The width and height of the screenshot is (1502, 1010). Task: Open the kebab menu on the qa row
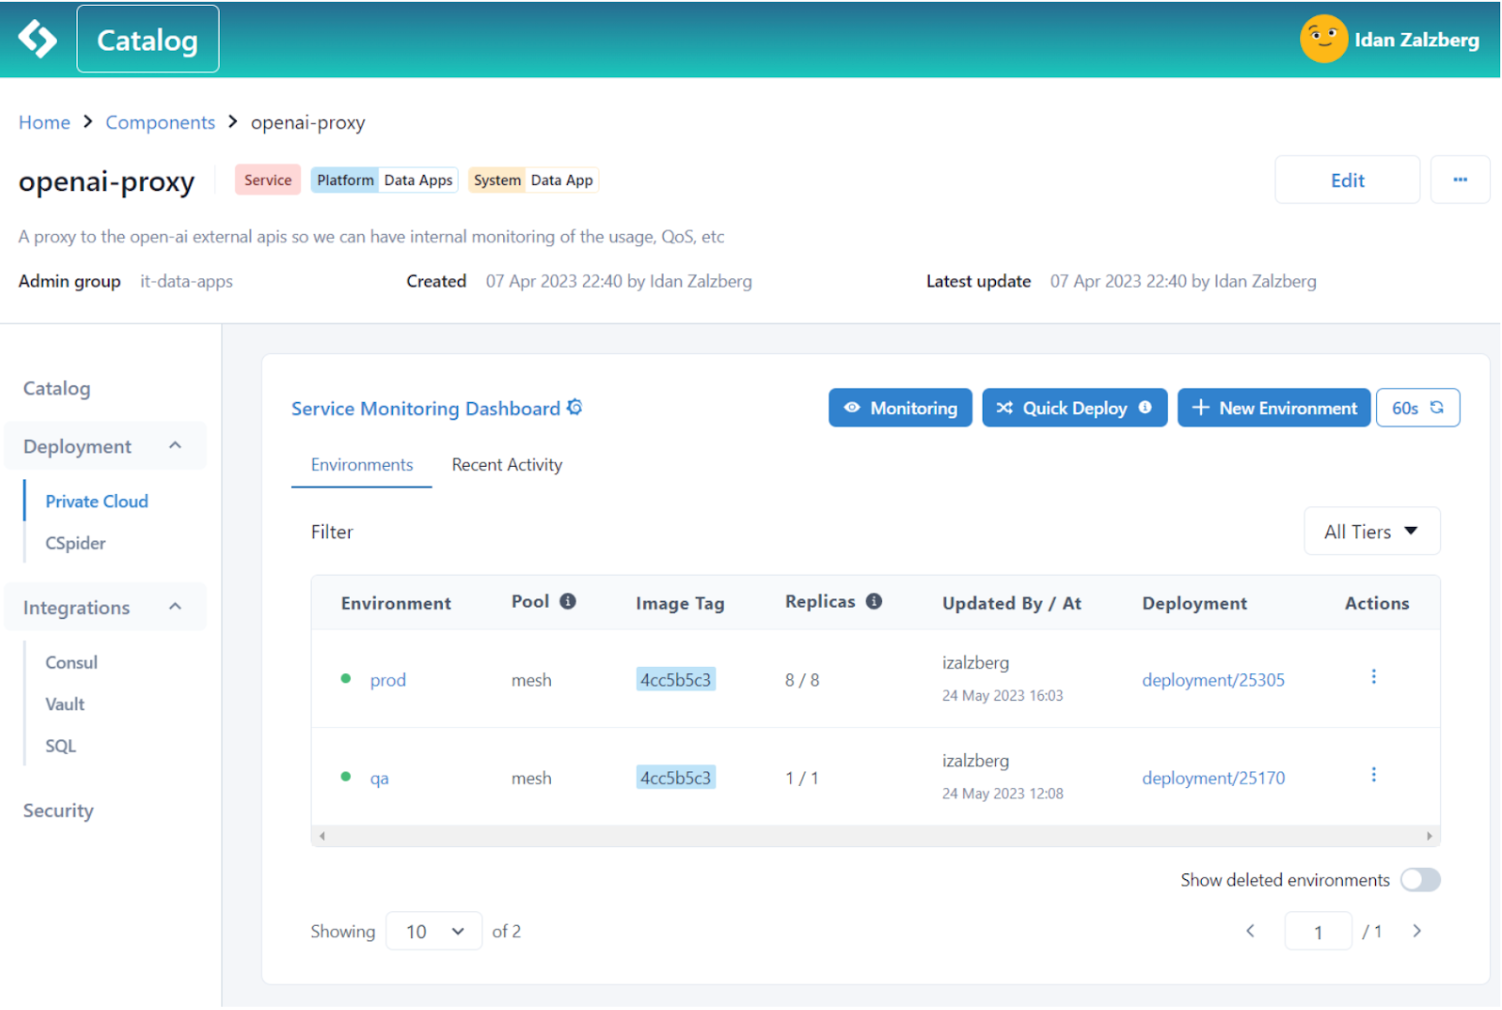point(1374,774)
